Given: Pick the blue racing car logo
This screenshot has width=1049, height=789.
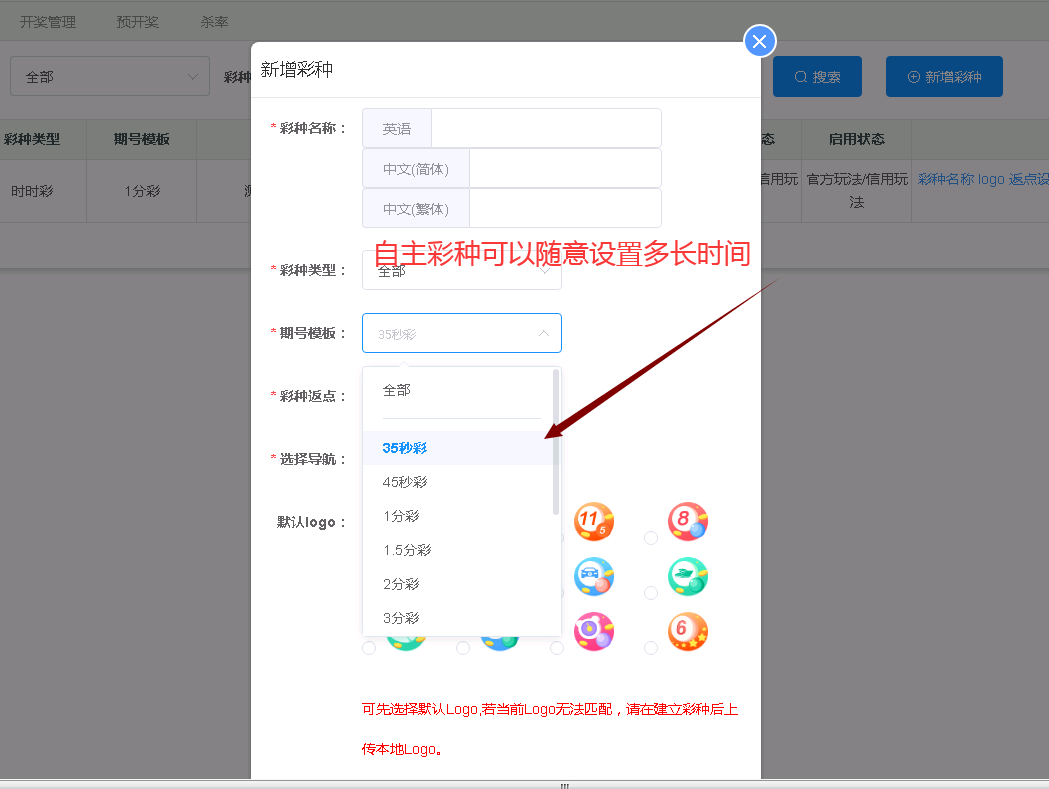Looking at the screenshot, I should [x=594, y=576].
